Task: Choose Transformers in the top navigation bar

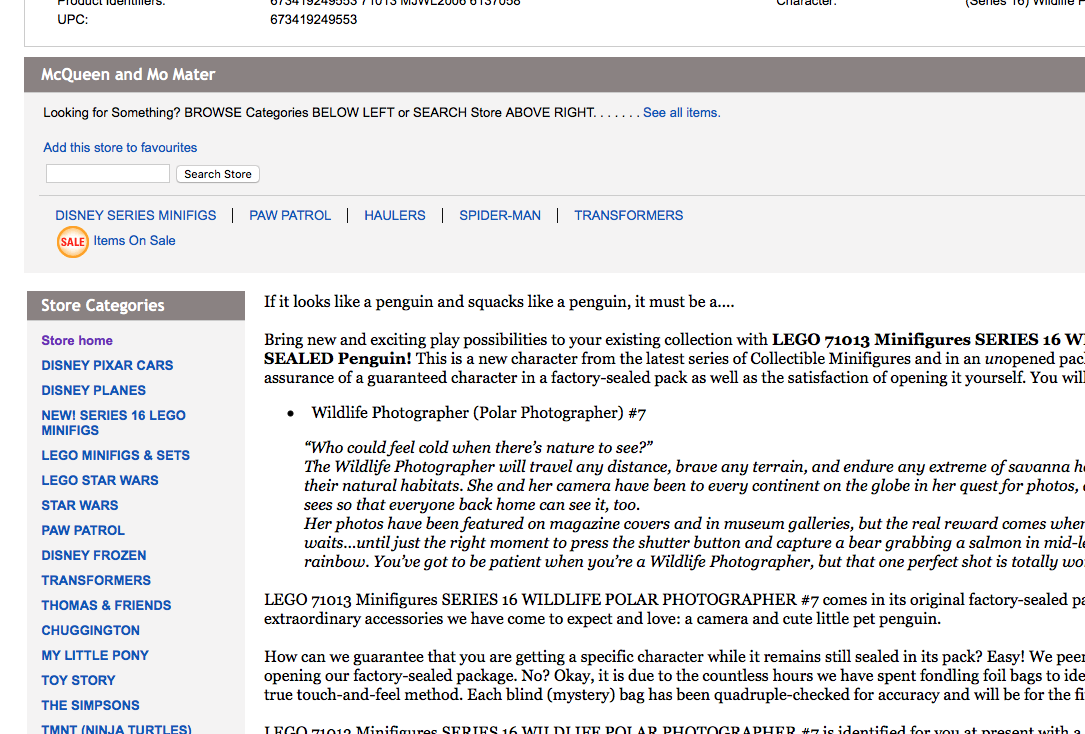Action: 629,215
